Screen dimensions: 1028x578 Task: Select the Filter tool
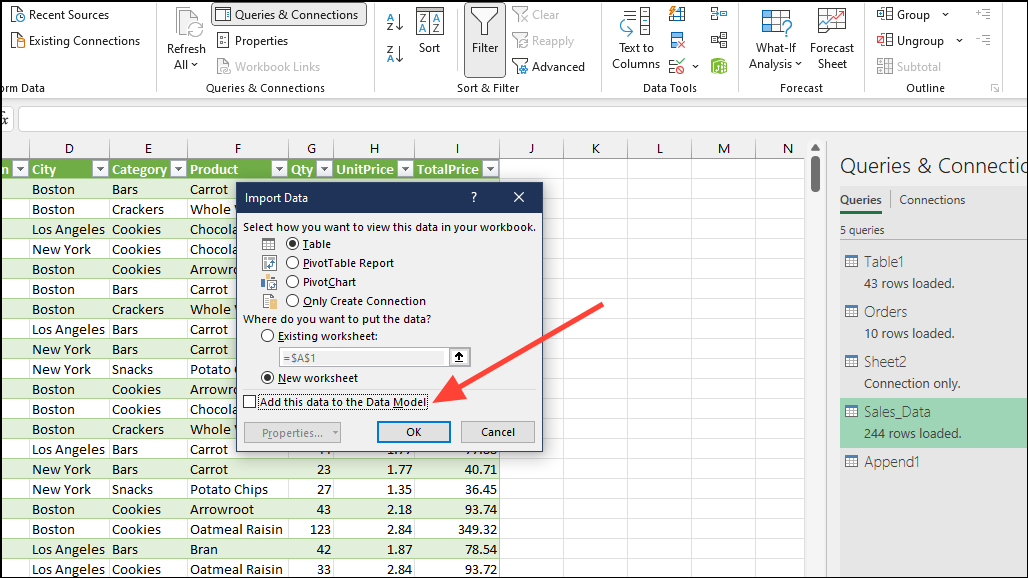pyautogui.click(x=484, y=40)
